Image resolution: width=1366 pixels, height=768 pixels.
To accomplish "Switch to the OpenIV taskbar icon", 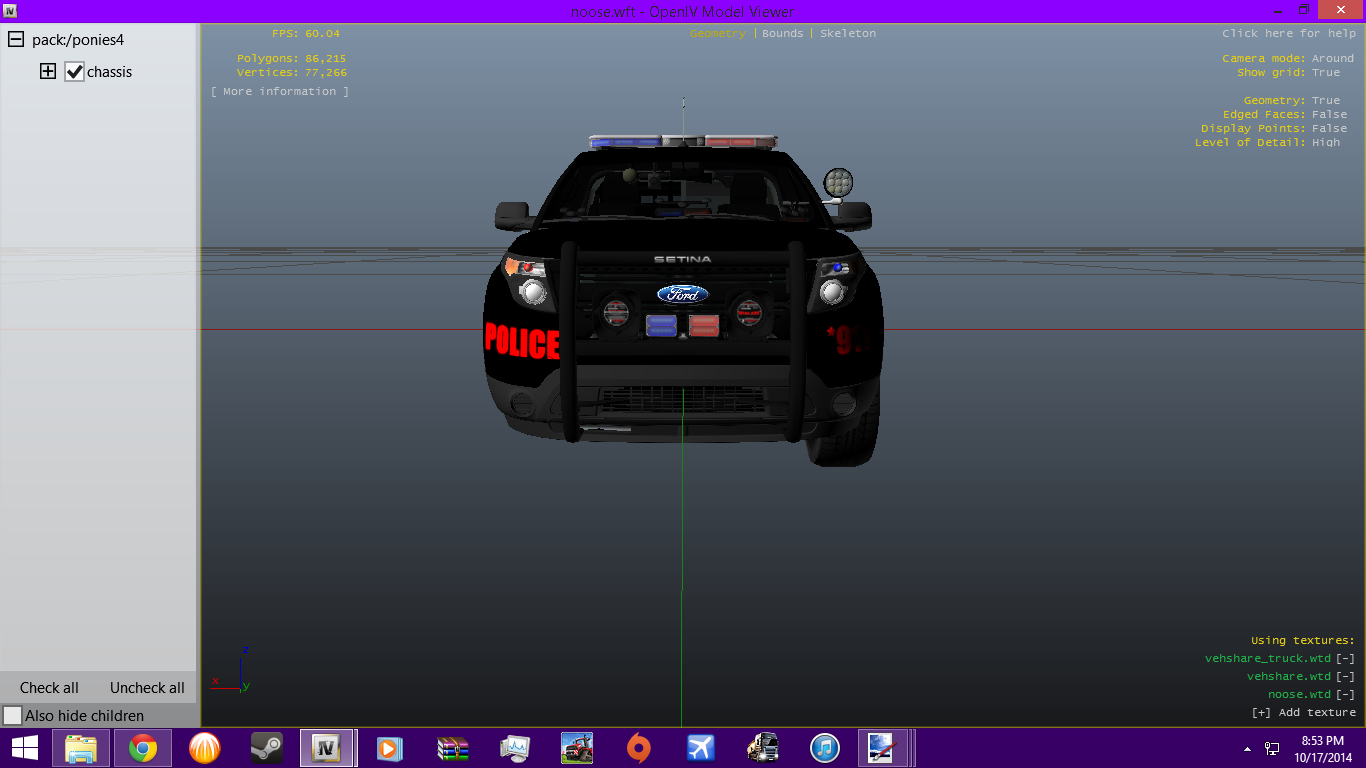I will 327,748.
